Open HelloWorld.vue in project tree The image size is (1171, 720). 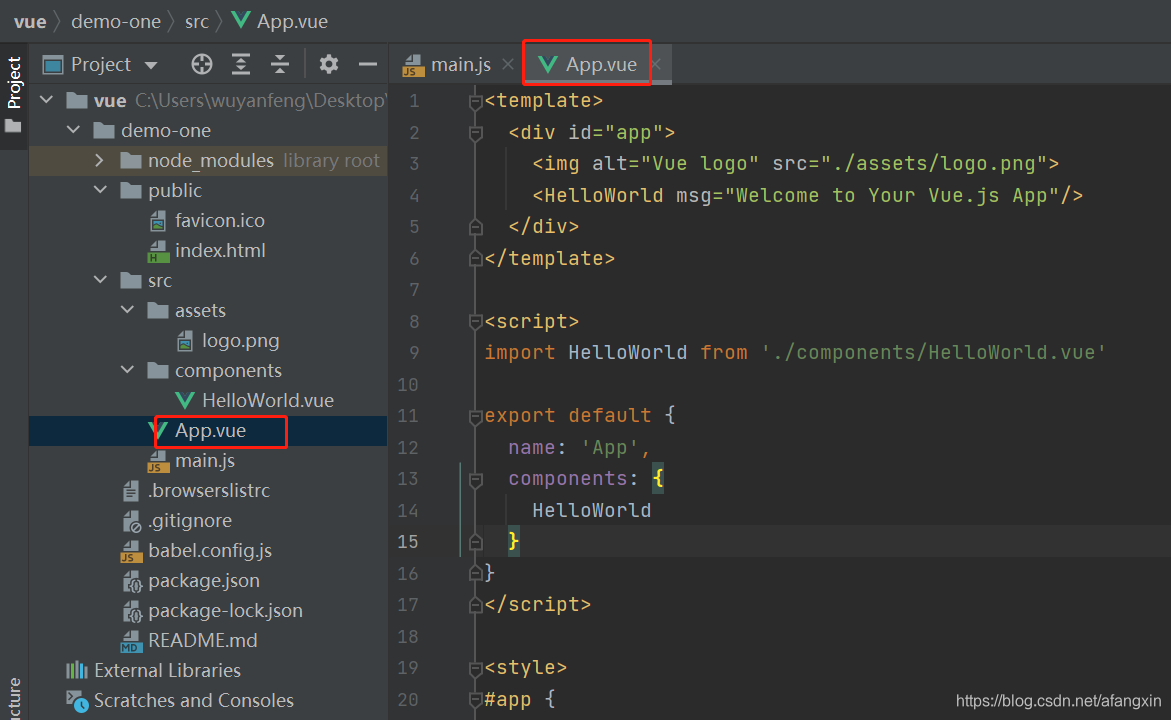[267, 400]
